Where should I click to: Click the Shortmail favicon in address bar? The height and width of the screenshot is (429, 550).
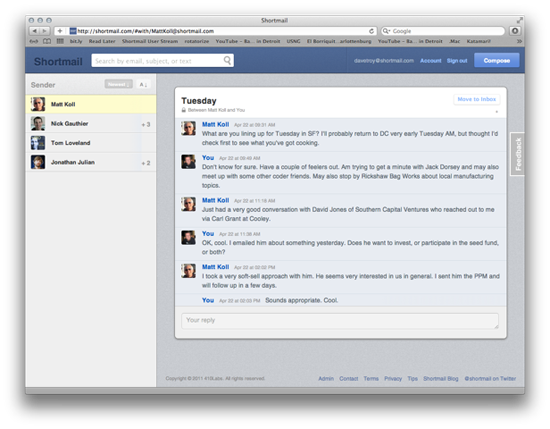coord(73,31)
